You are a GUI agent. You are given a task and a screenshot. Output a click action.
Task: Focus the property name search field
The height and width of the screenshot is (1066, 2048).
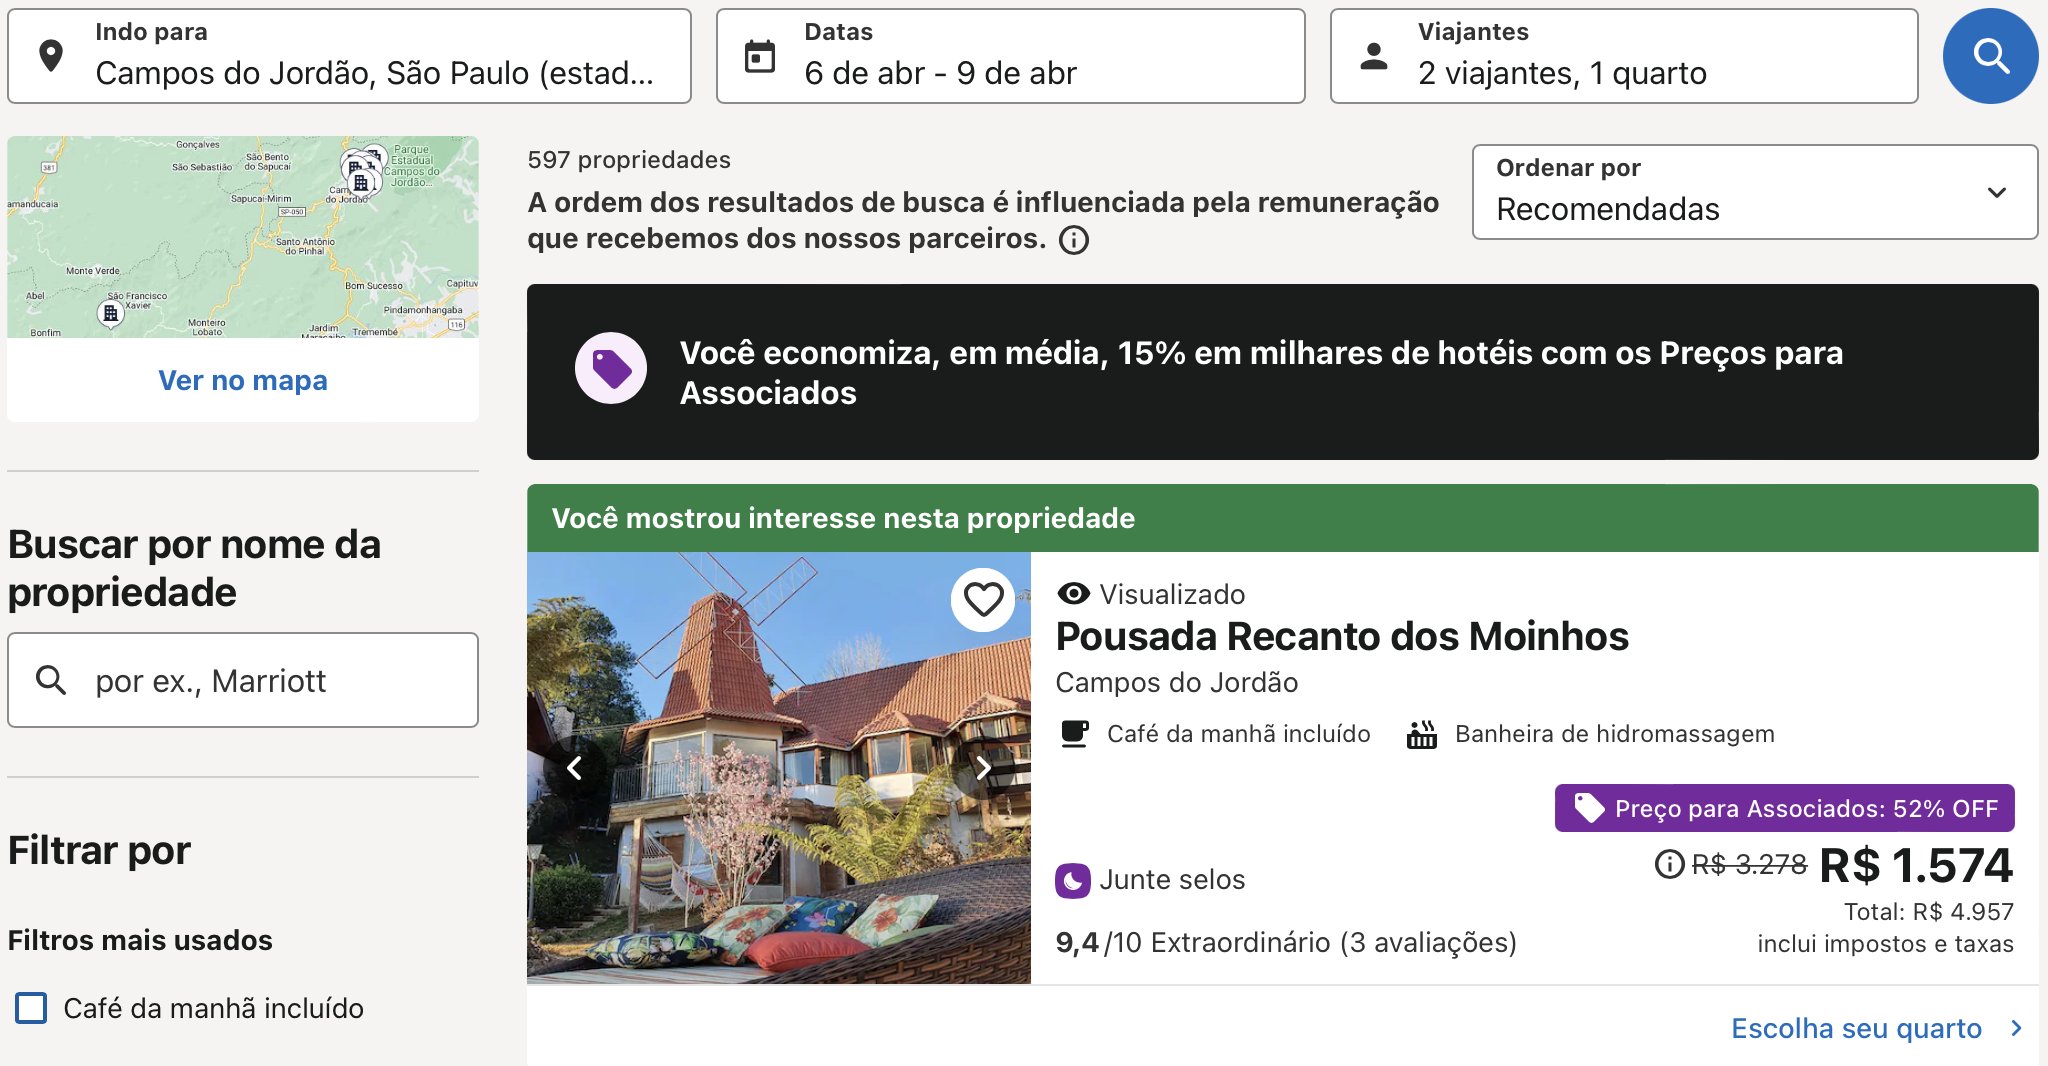pyautogui.click(x=243, y=680)
